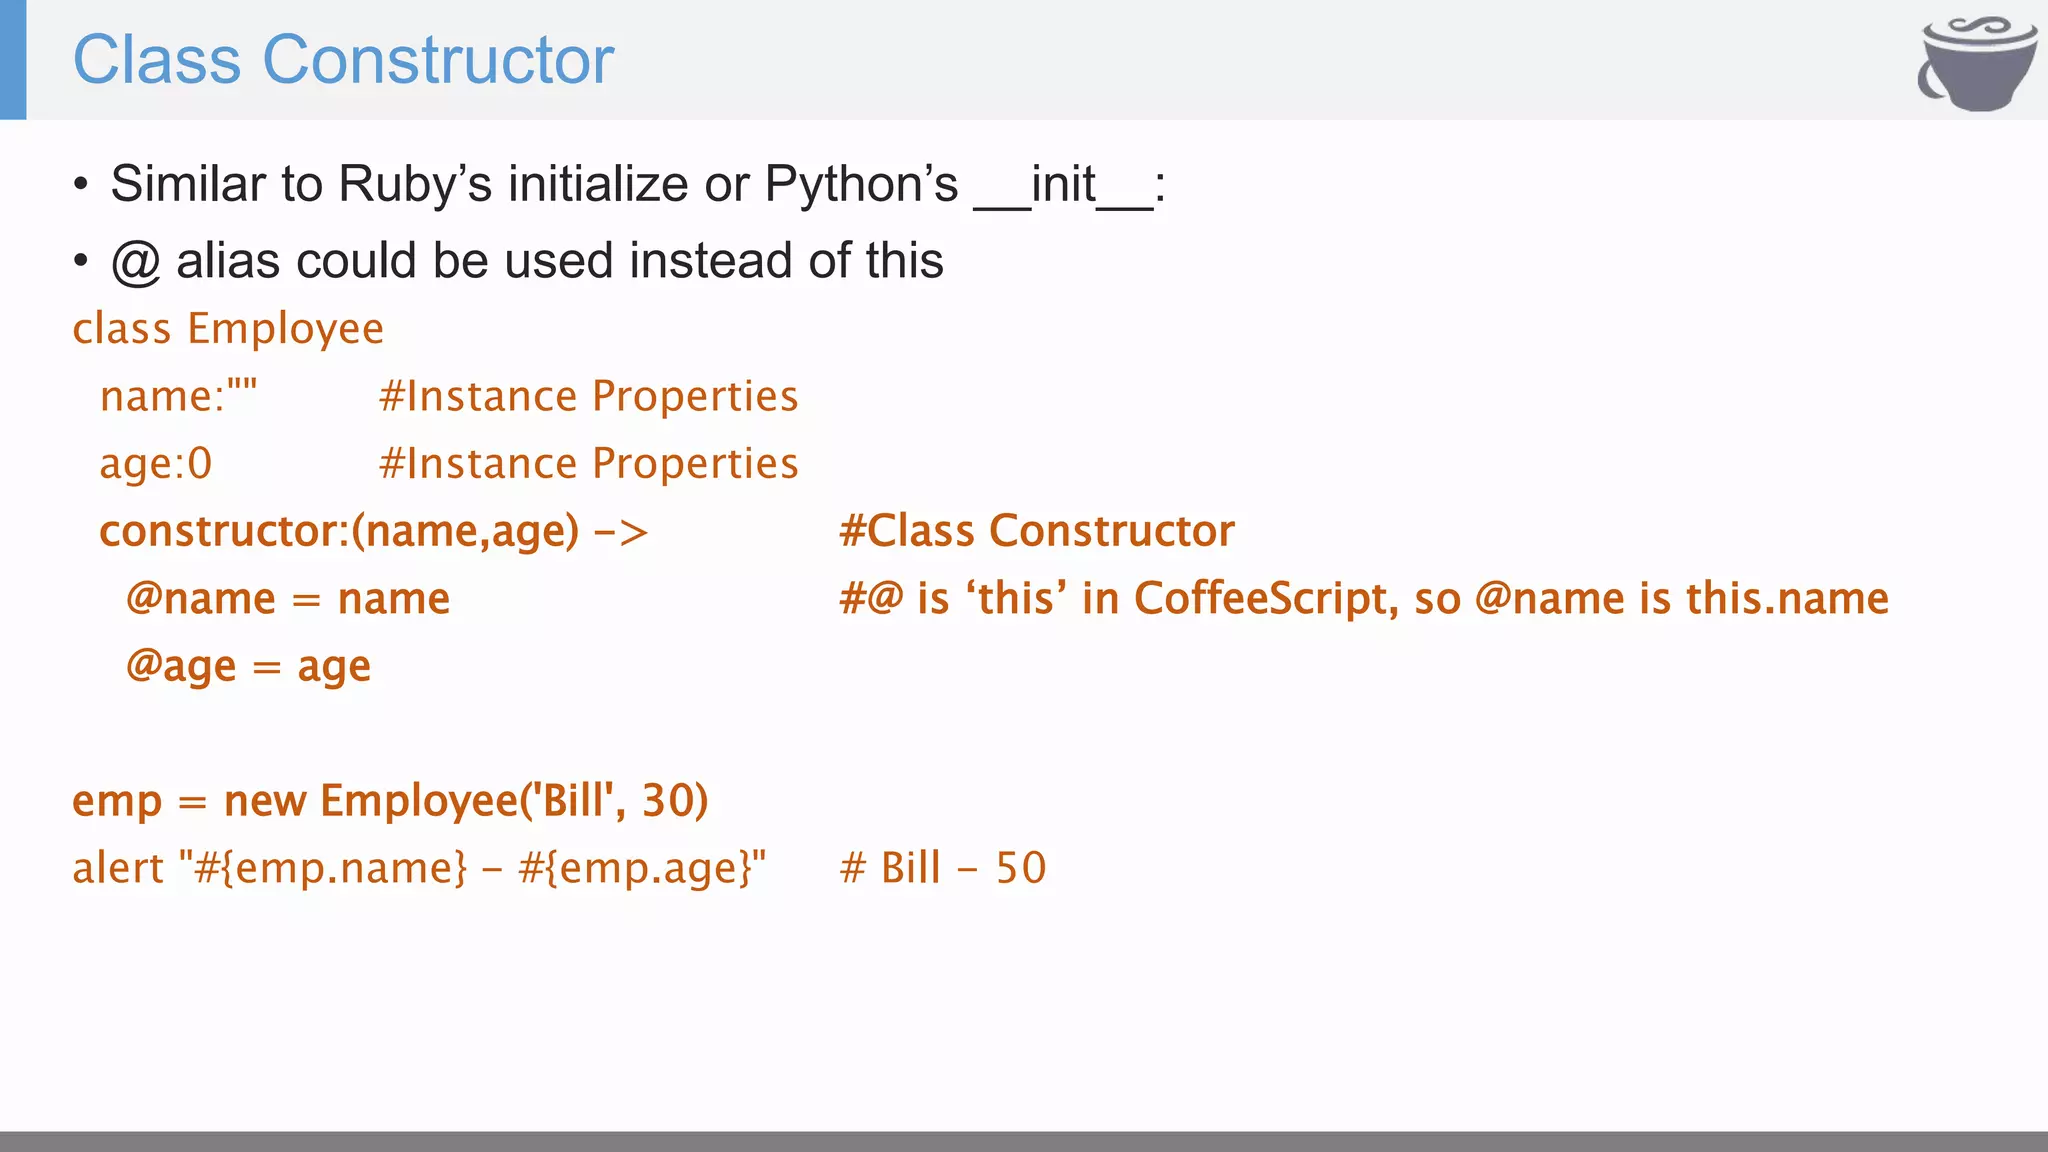Click the '#Class Constructor' comment
This screenshot has width=2048, height=1152.
coord(1037,531)
